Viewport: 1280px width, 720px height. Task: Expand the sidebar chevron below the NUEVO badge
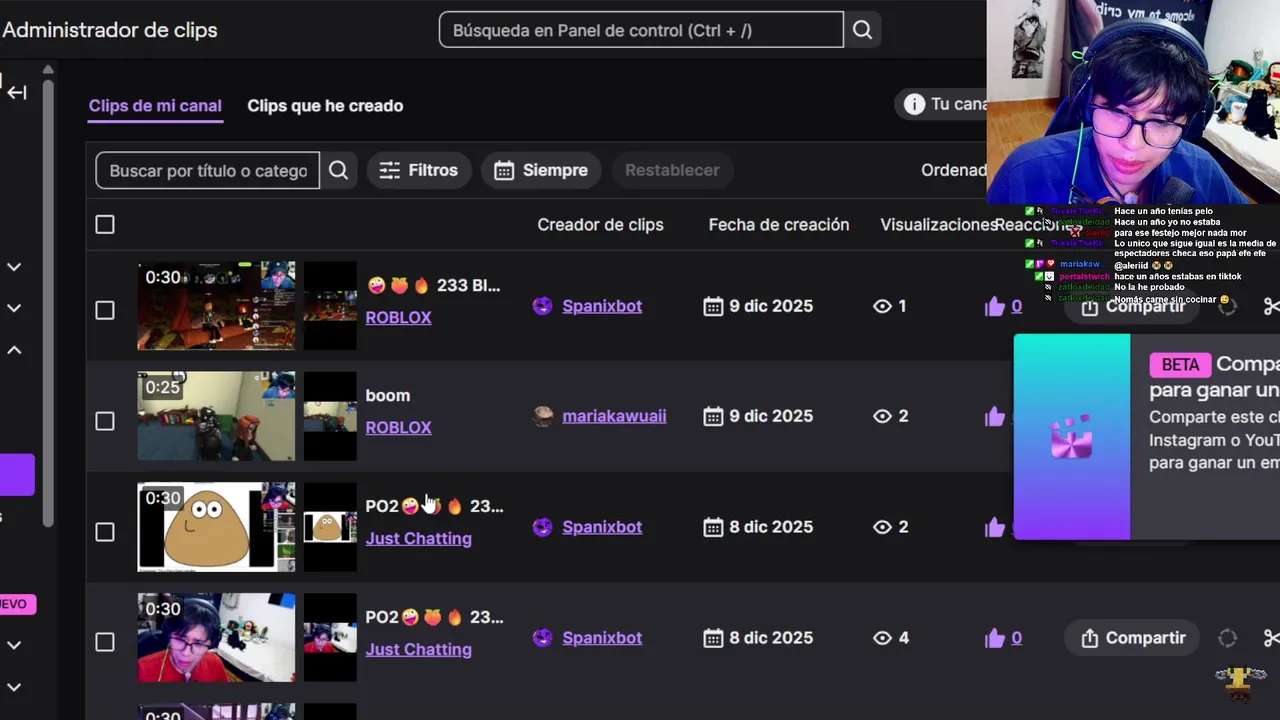click(x=14, y=645)
